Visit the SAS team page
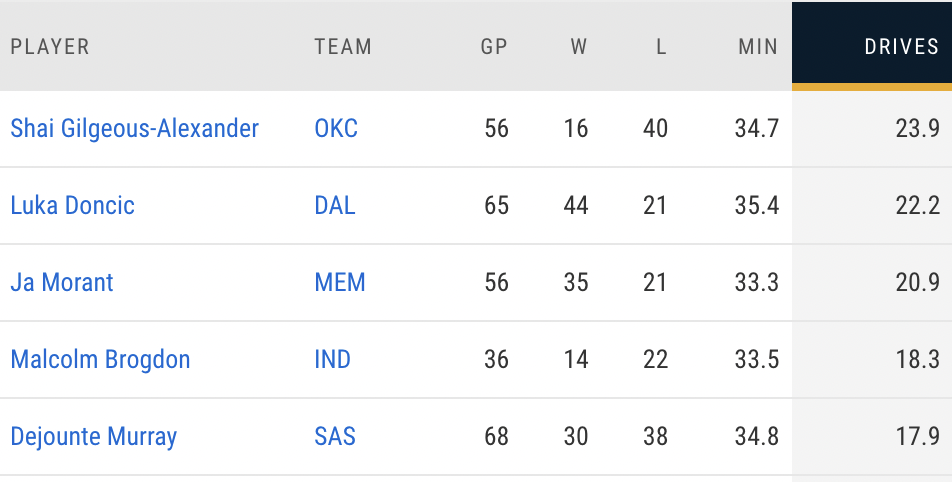952x482 pixels. 335,437
